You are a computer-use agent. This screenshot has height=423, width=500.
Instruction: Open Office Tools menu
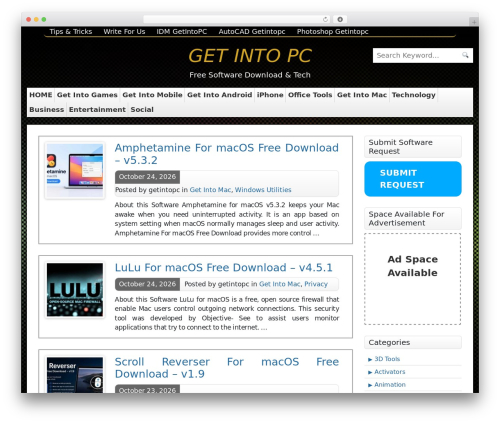310,95
